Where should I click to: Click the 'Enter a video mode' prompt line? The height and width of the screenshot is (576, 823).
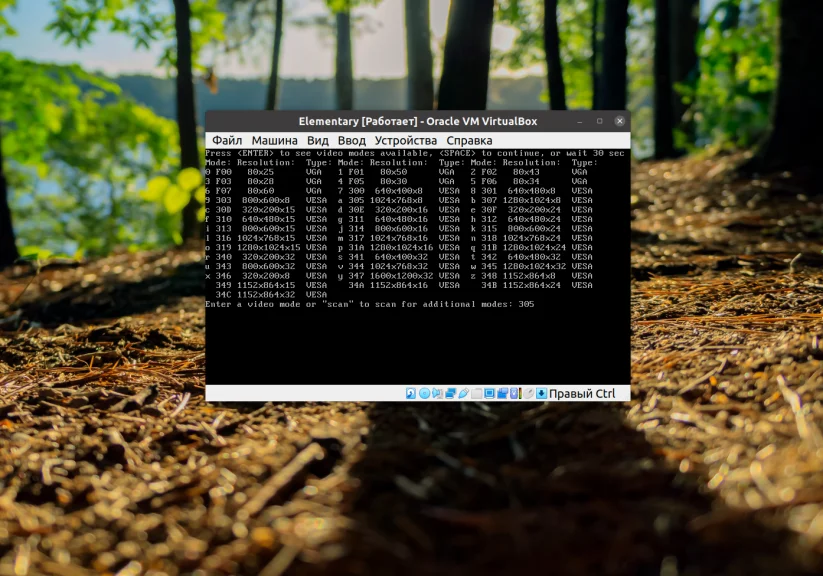pyautogui.click(x=370, y=304)
